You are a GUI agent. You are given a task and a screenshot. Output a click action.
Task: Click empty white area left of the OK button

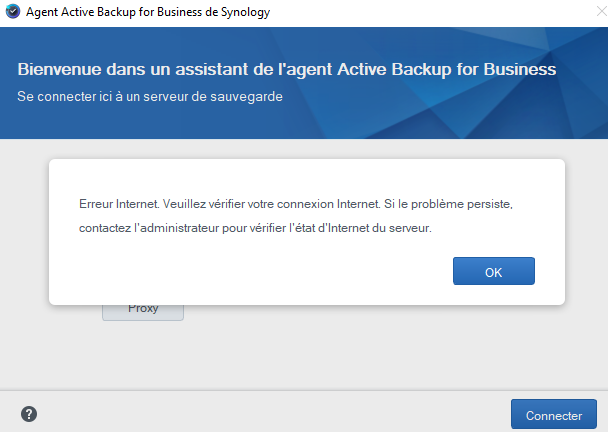[x=250, y=271]
